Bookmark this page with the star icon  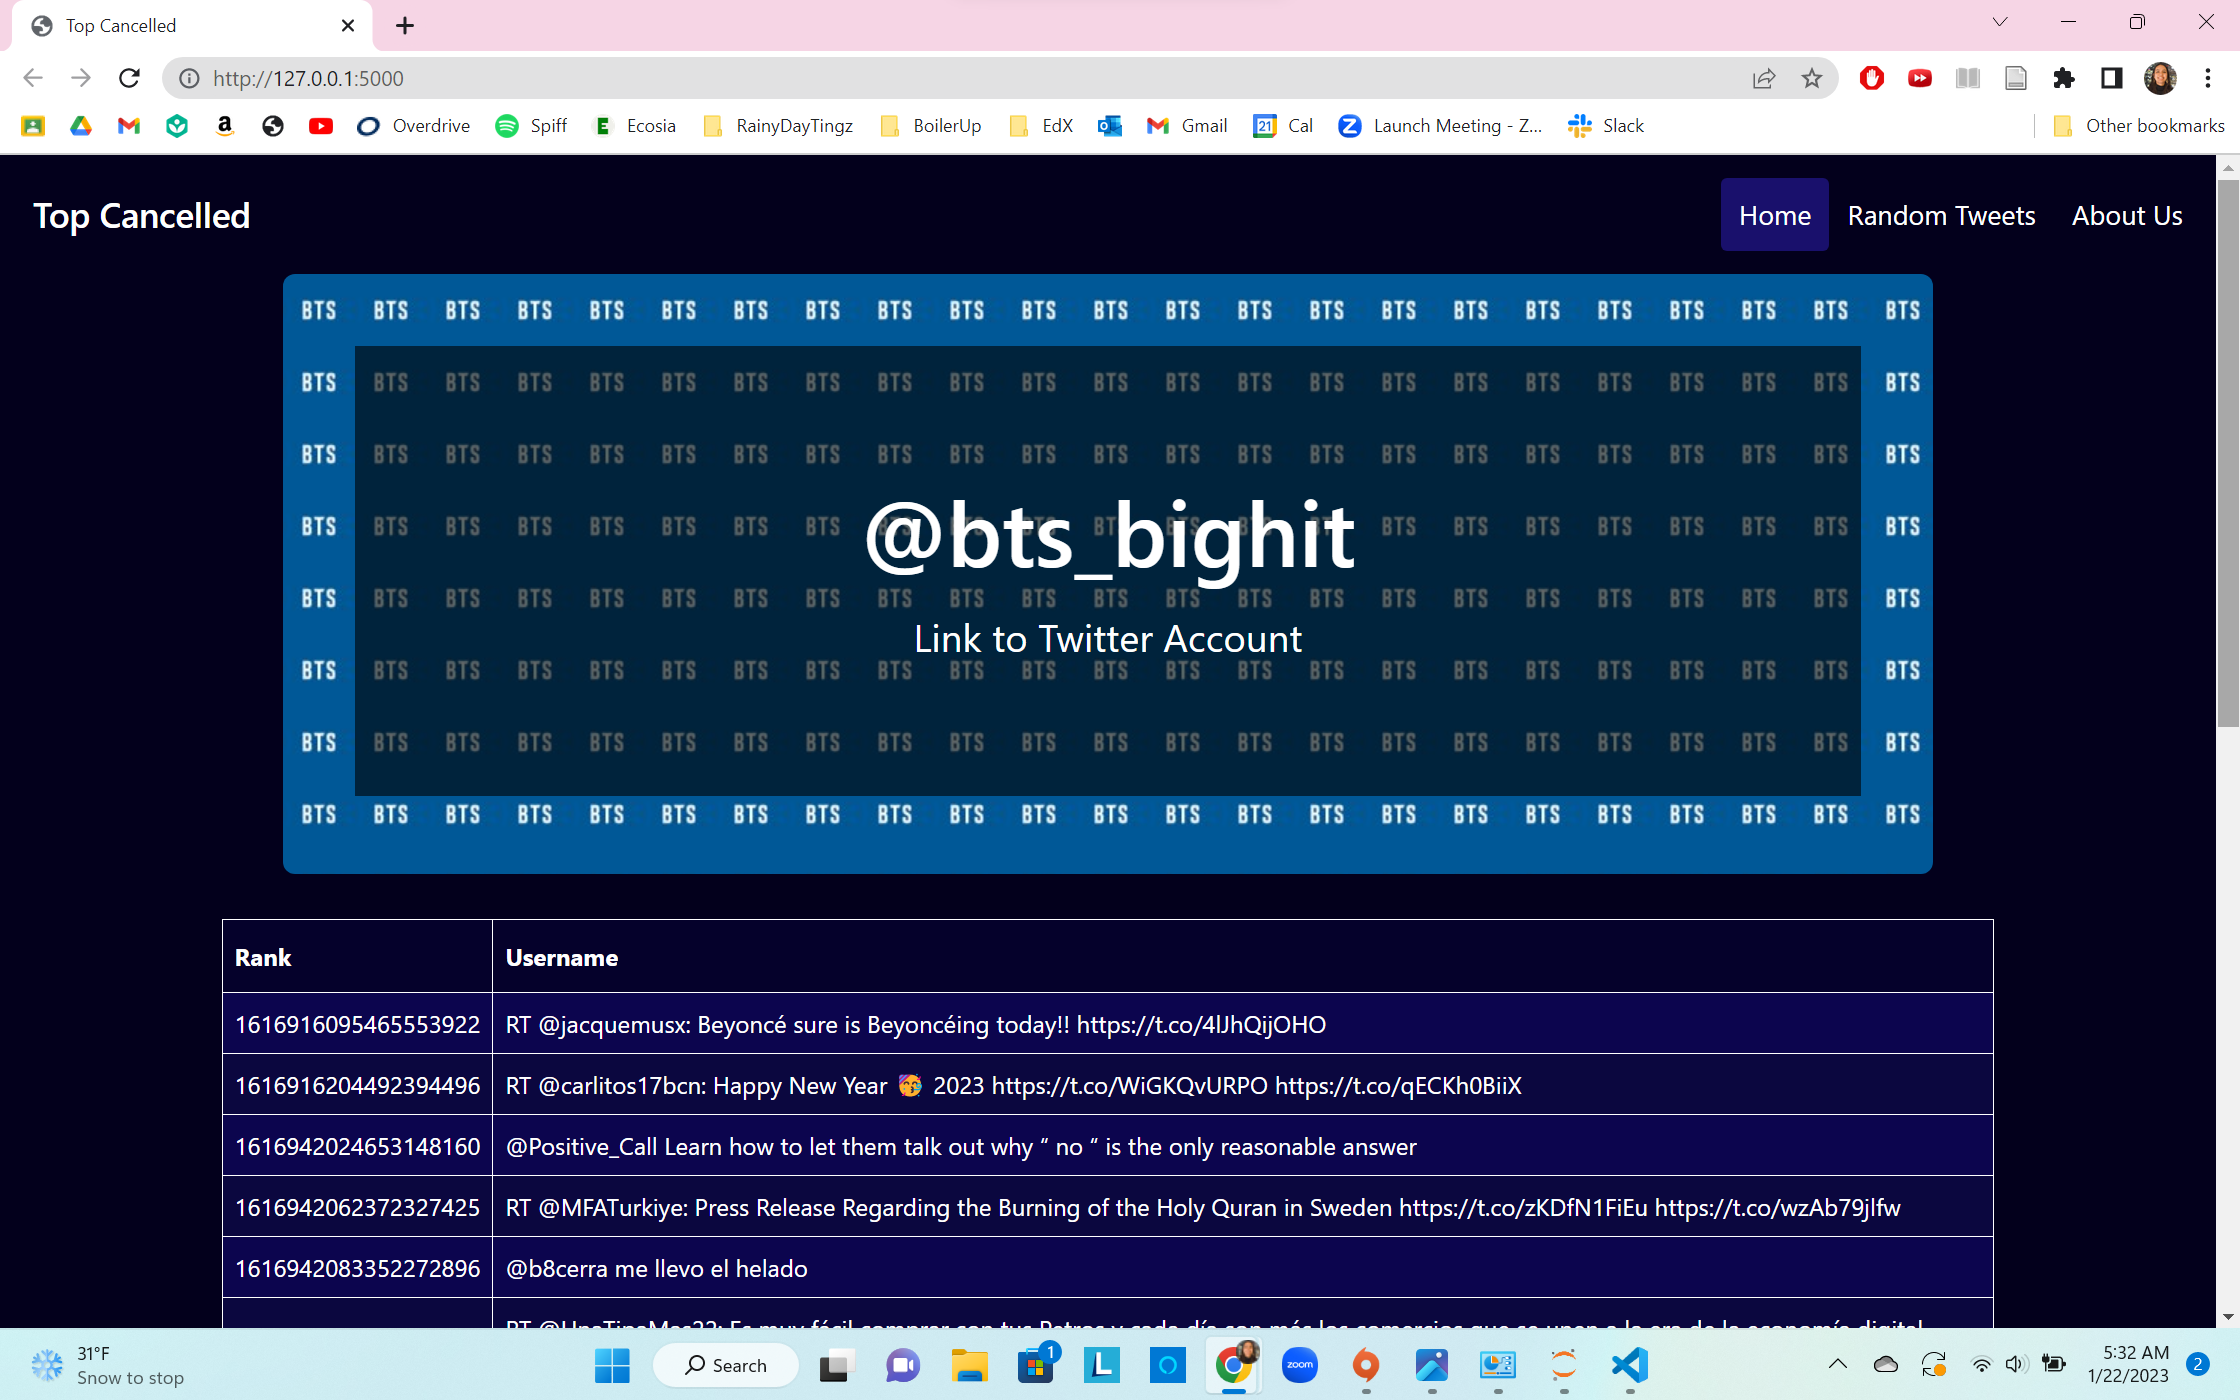click(x=1811, y=78)
